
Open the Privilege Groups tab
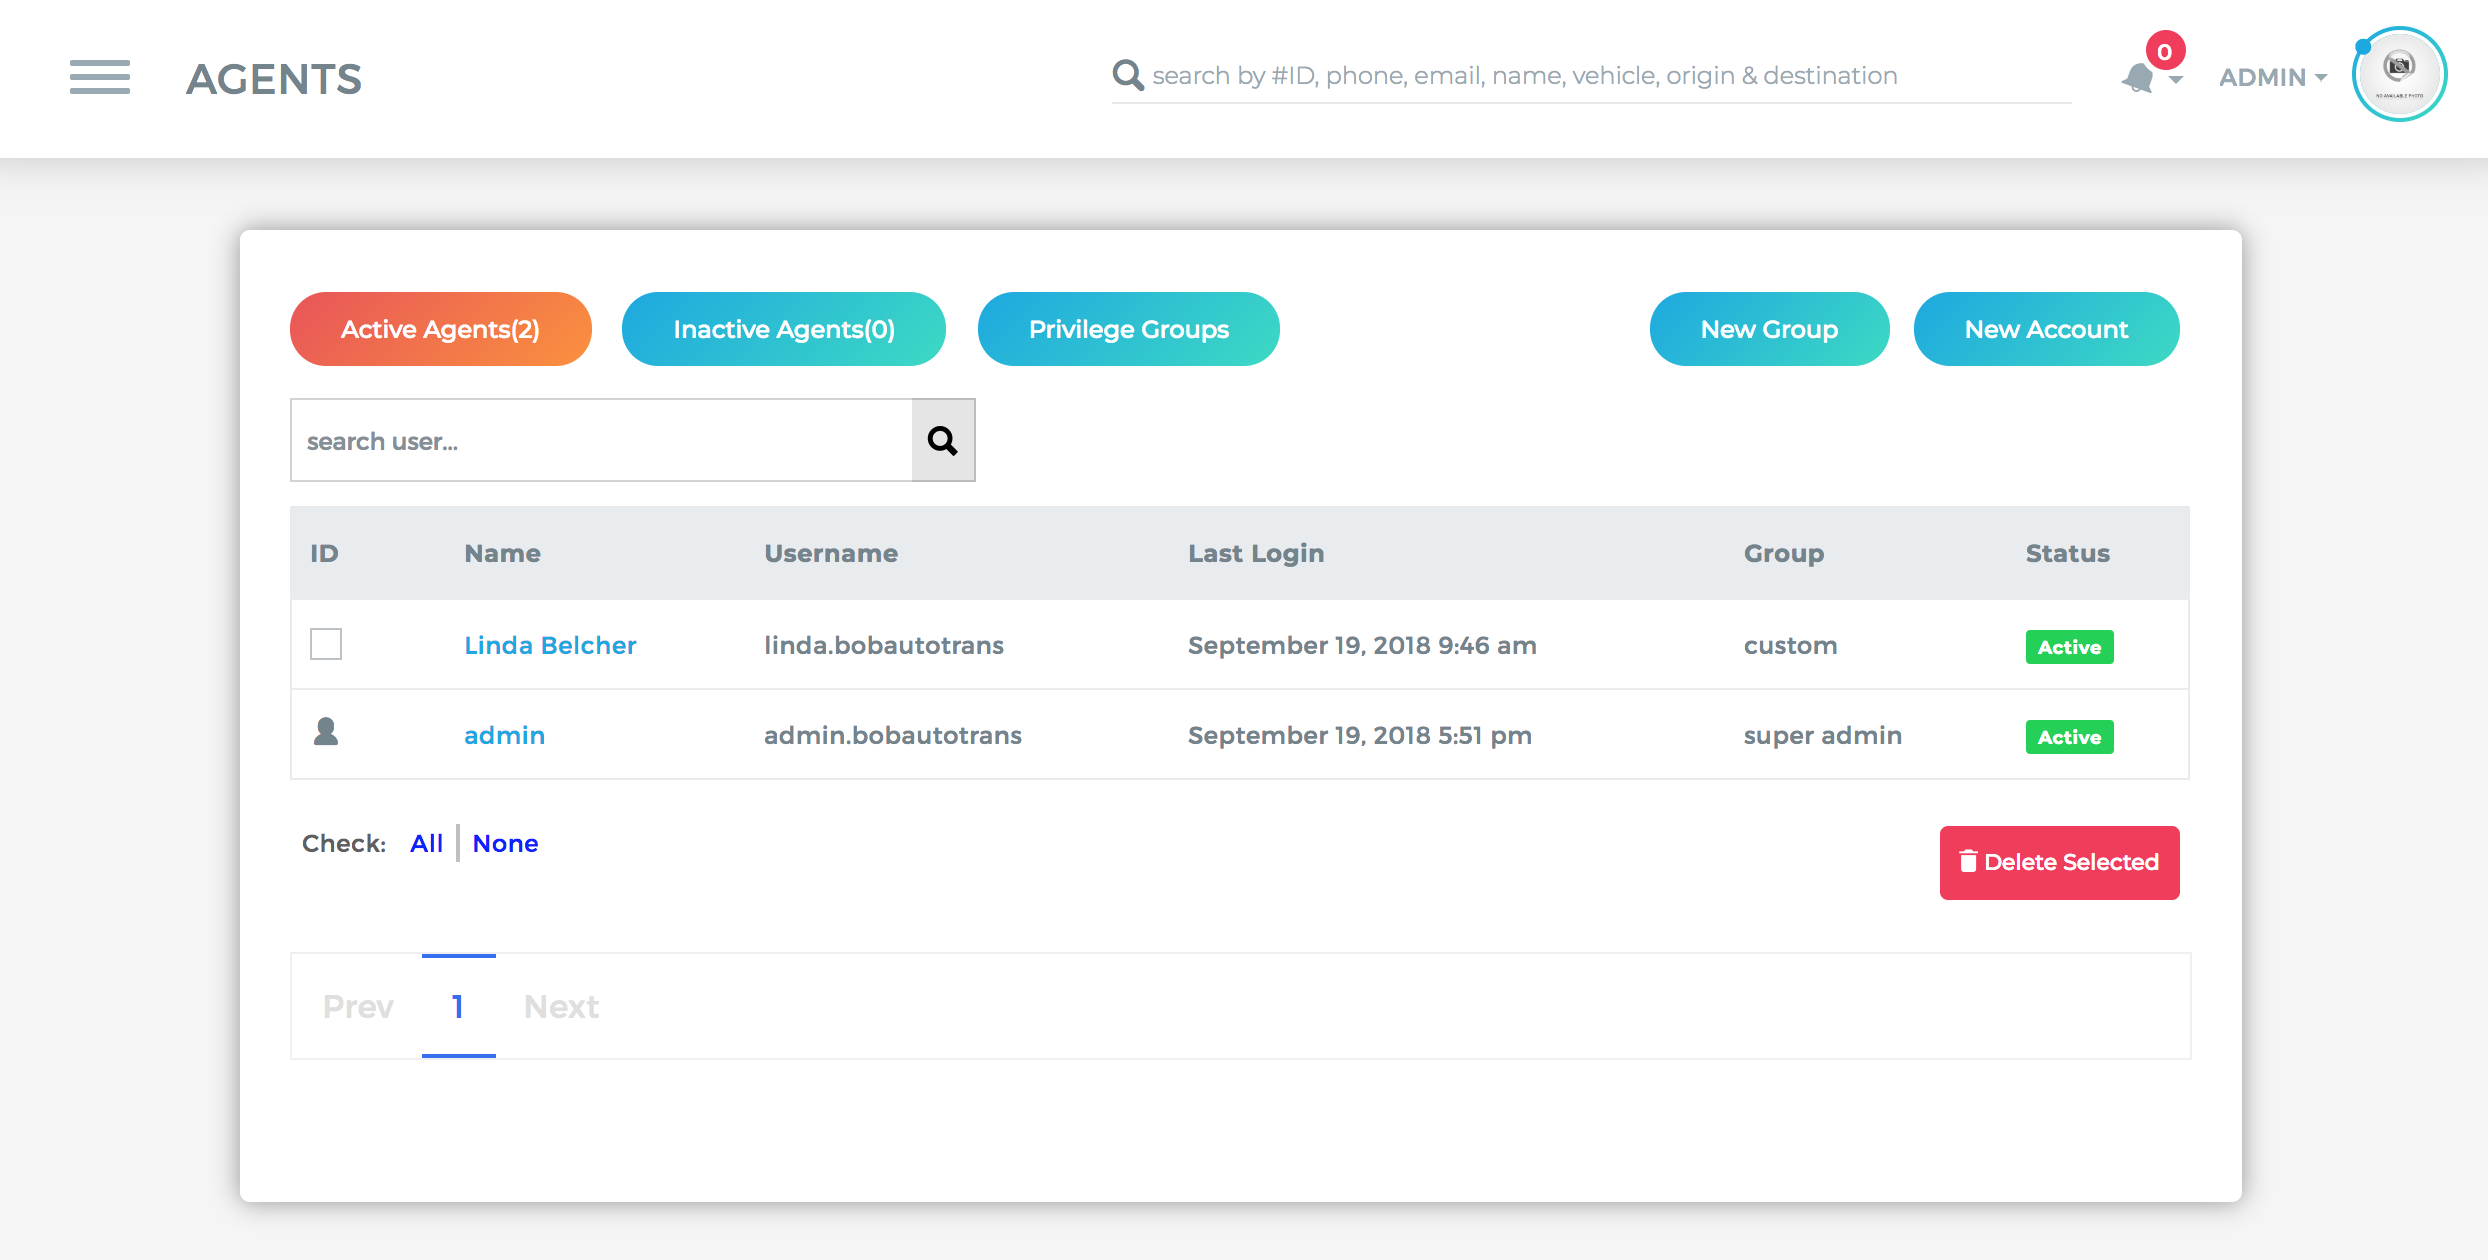1129,329
